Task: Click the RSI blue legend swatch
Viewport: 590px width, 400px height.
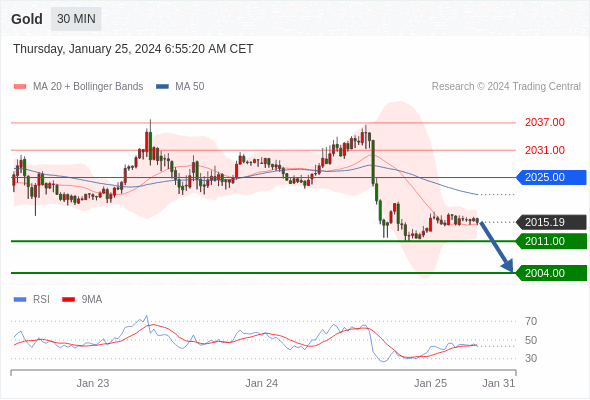Action: click(x=20, y=300)
